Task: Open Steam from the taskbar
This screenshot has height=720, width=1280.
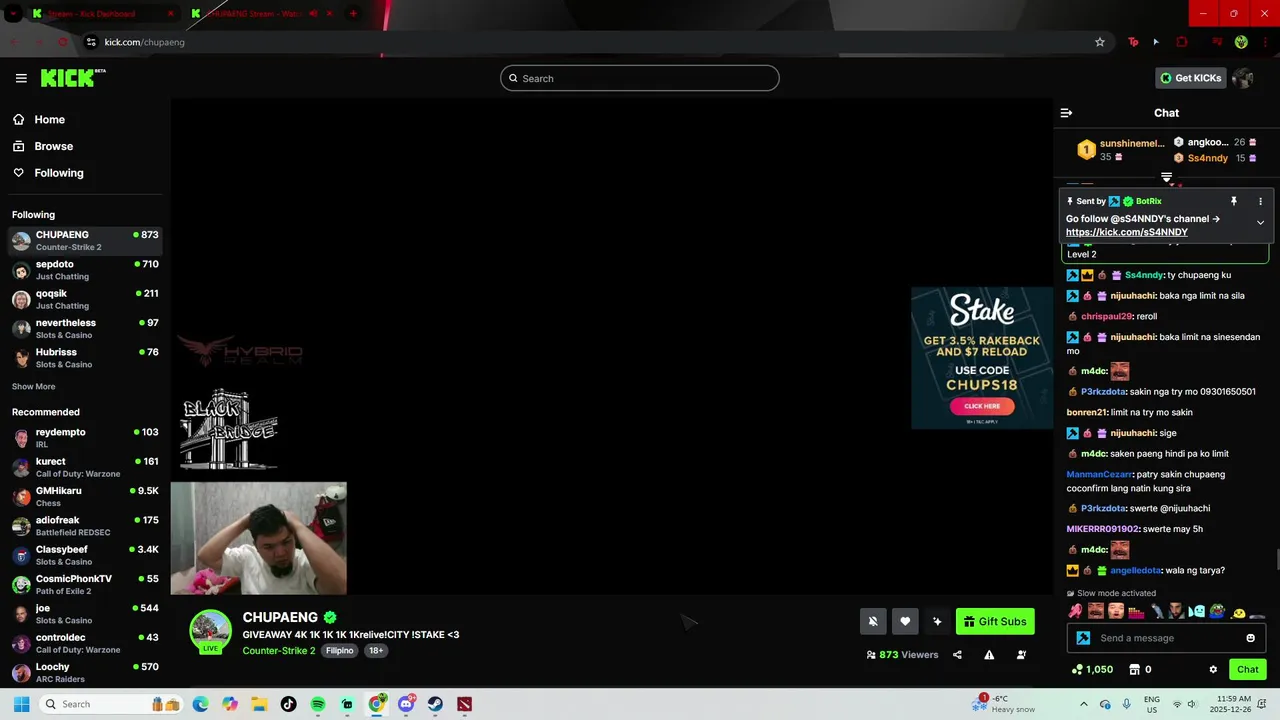Action: coord(435,704)
